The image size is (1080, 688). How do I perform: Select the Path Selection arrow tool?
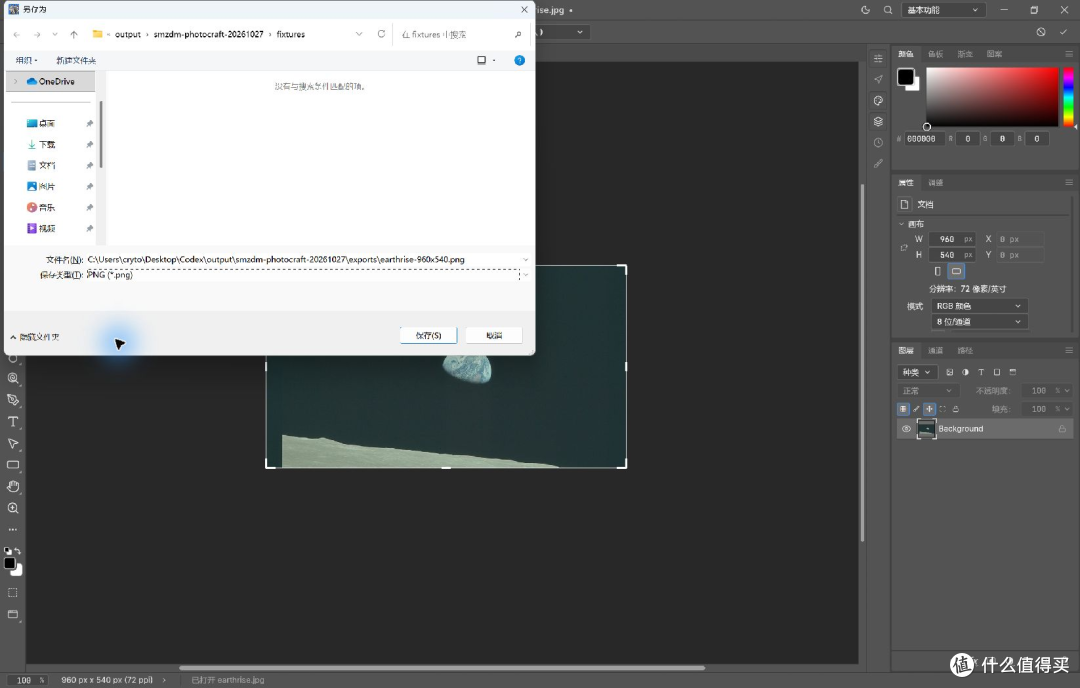click(12, 444)
